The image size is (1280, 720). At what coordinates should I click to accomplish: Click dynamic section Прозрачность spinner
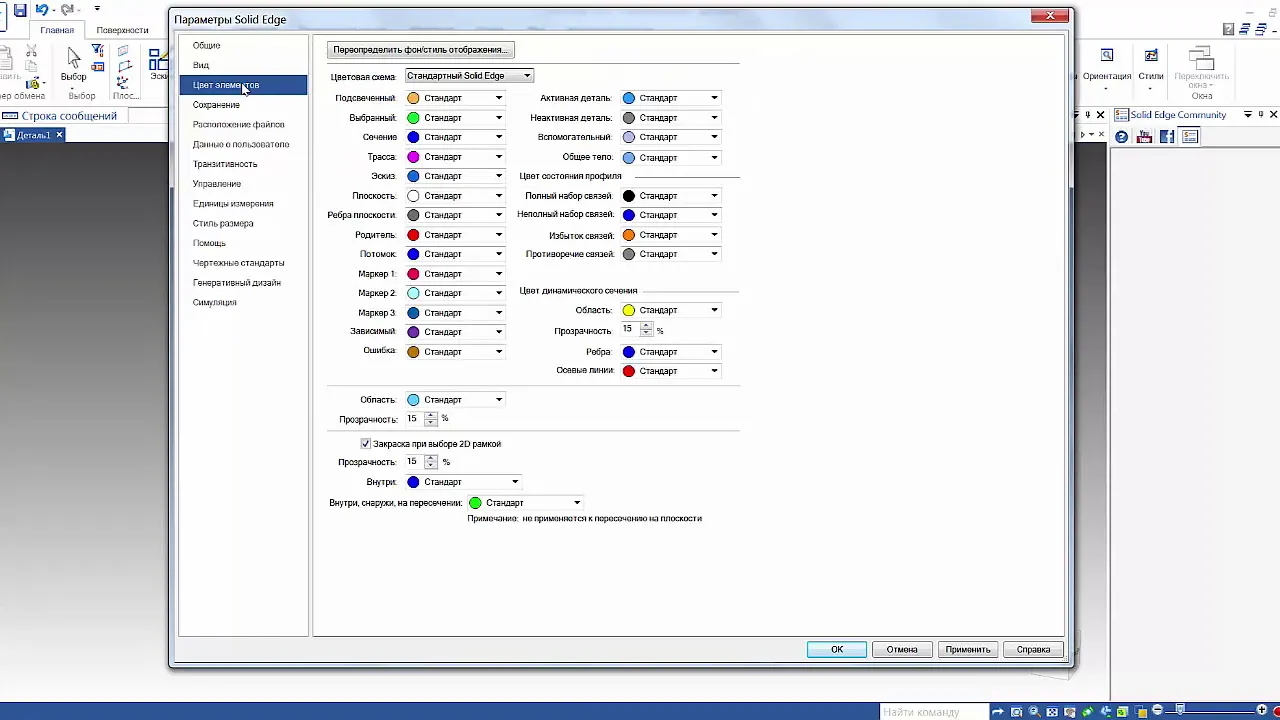pyautogui.click(x=647, y=329)
